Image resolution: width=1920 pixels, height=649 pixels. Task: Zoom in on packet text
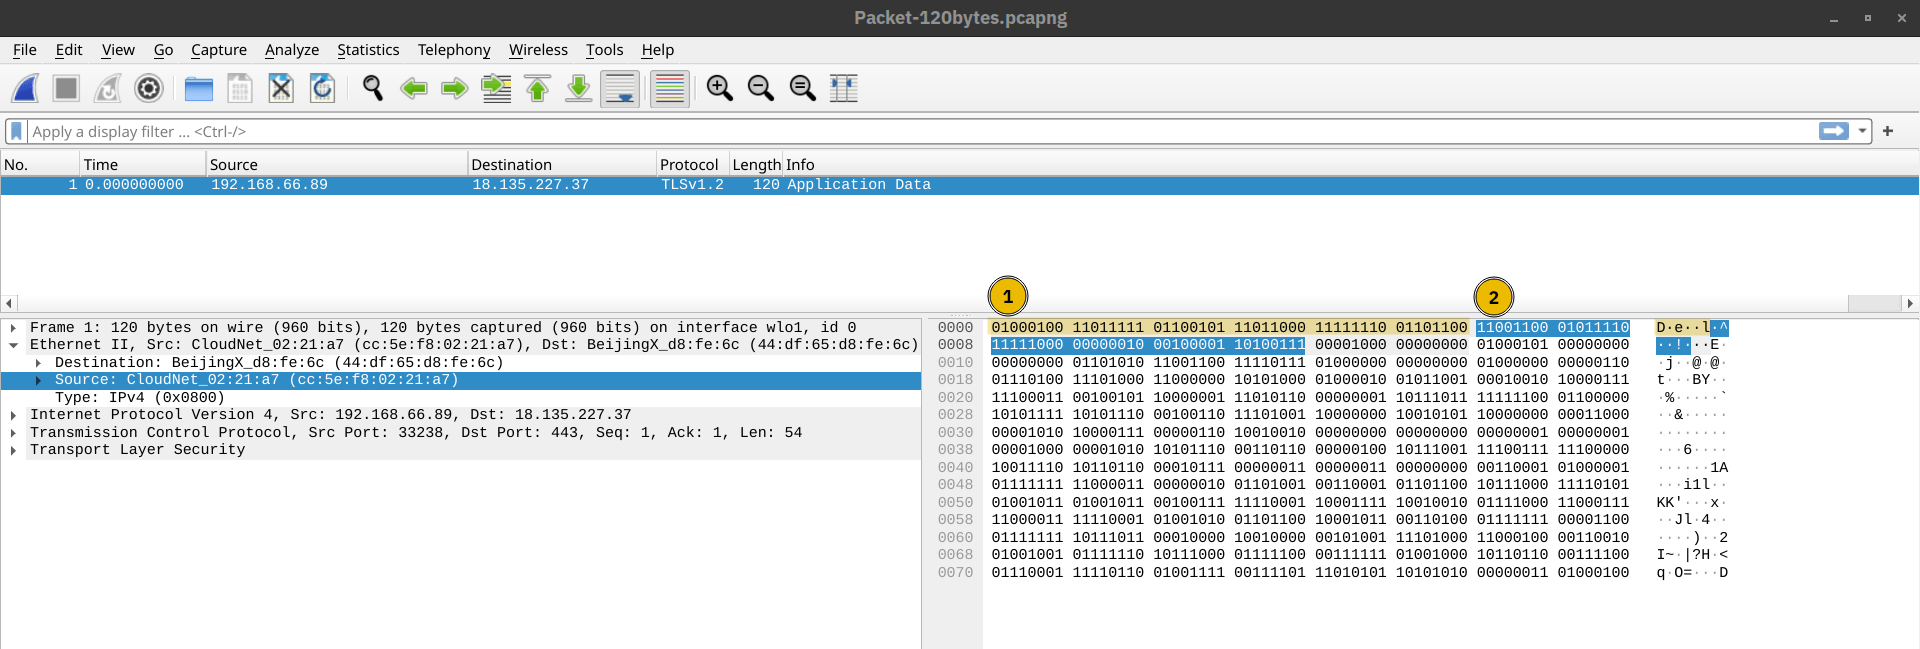point(719,89)
